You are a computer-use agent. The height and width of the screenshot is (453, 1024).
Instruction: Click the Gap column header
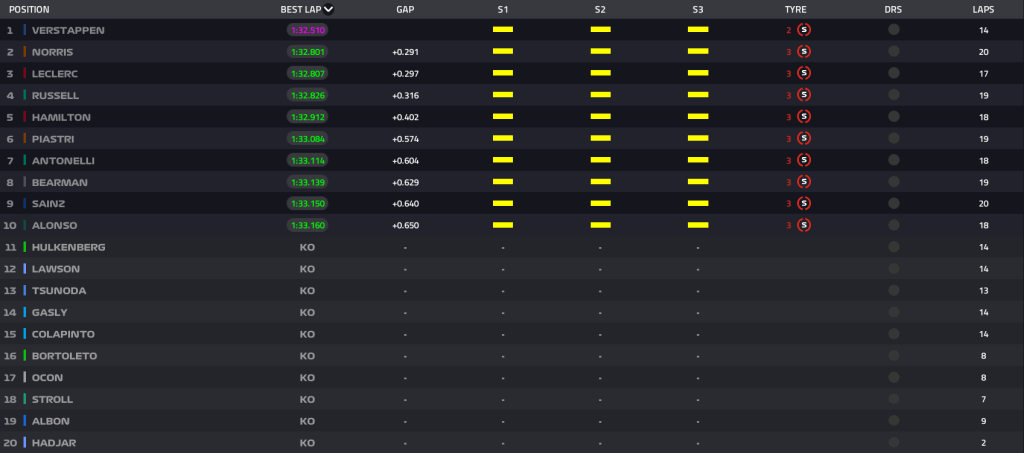tap(404, 9)
